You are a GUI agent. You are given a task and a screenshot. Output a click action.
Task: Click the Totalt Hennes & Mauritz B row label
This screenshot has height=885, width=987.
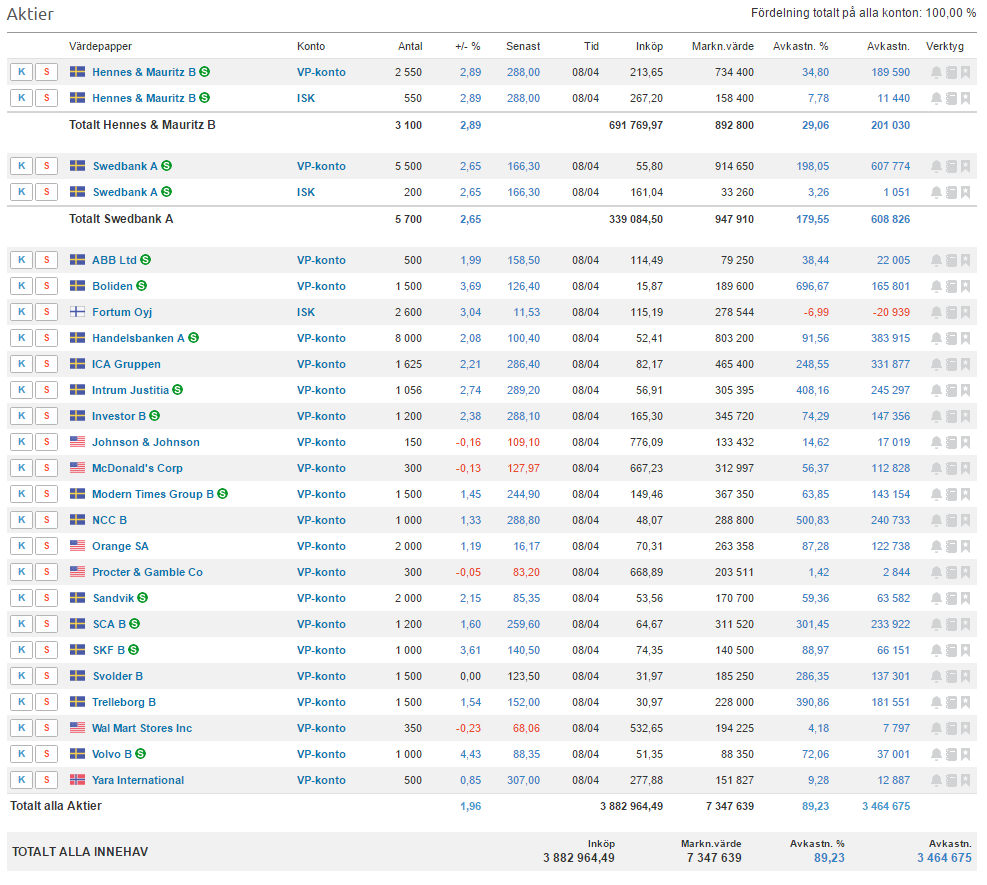click(142, 125)
